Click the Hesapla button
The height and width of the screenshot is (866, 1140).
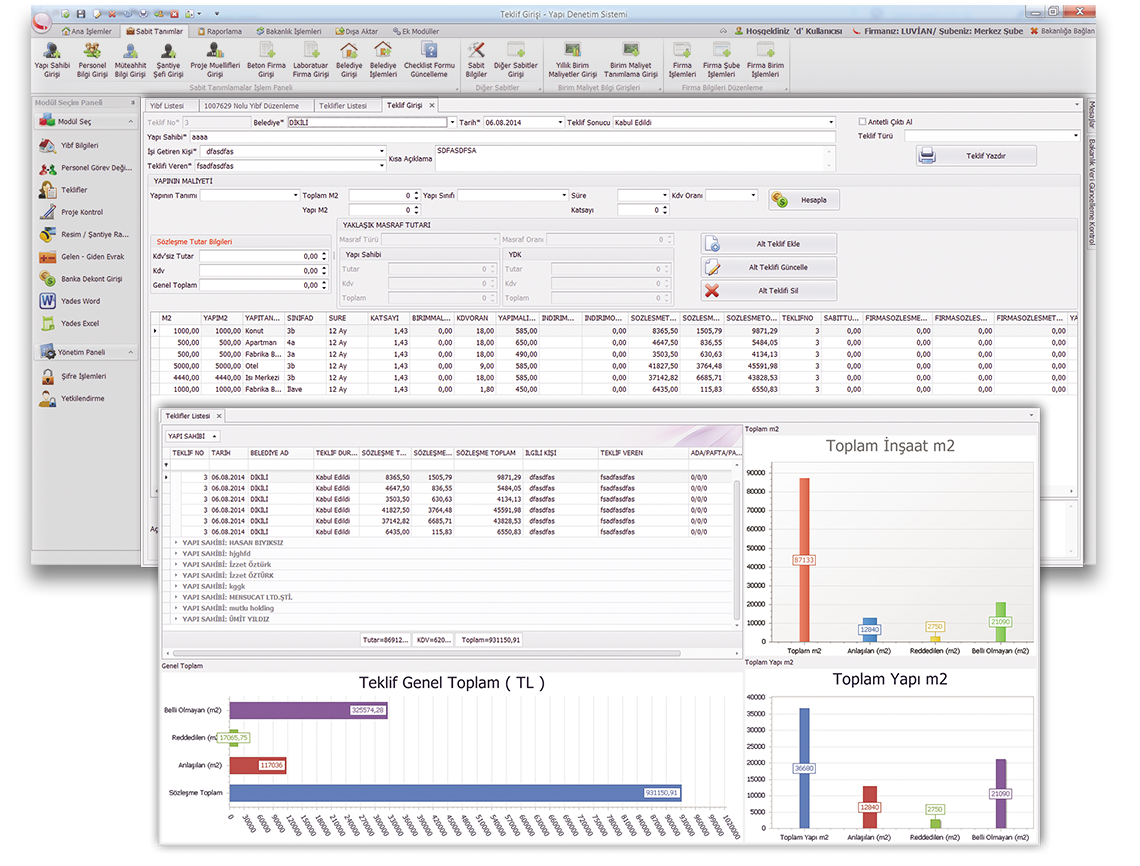(804, 200)
